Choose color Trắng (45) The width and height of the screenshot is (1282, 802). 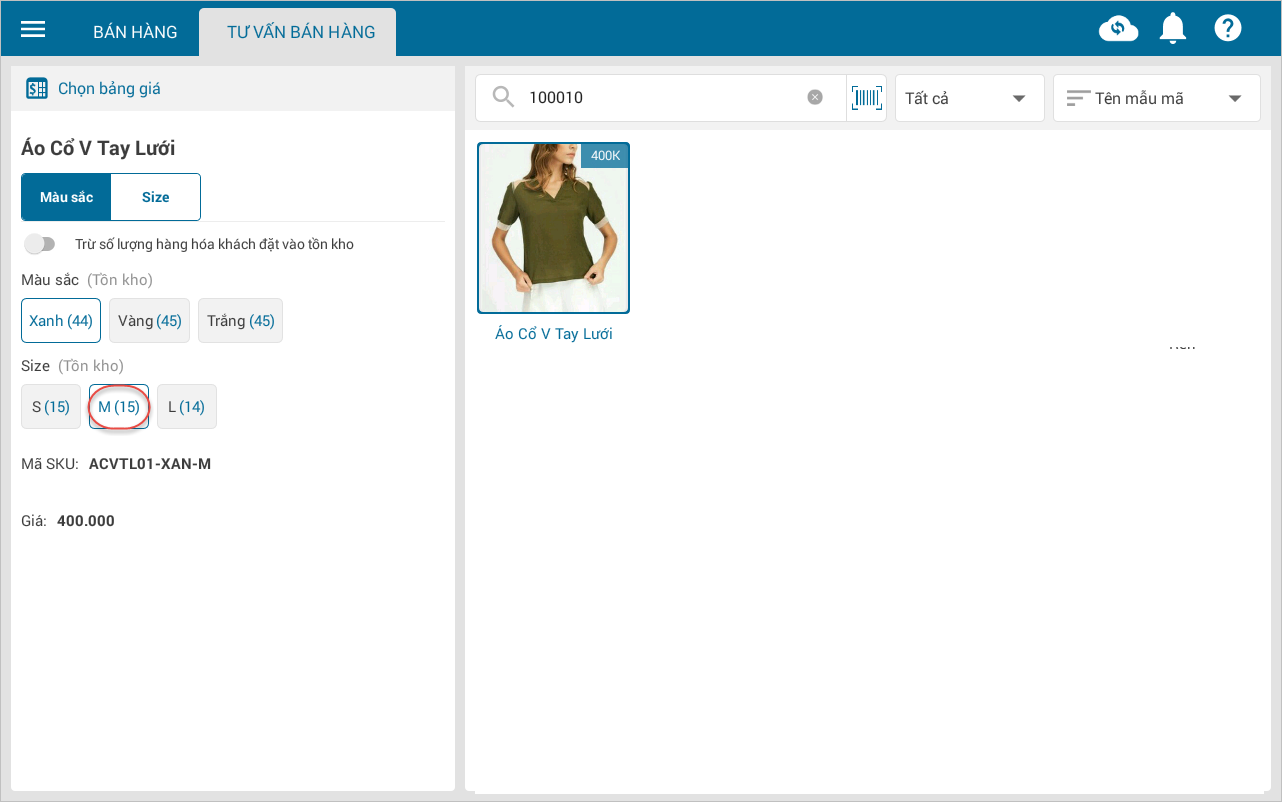pyautogui.click(x=240, y=321)
